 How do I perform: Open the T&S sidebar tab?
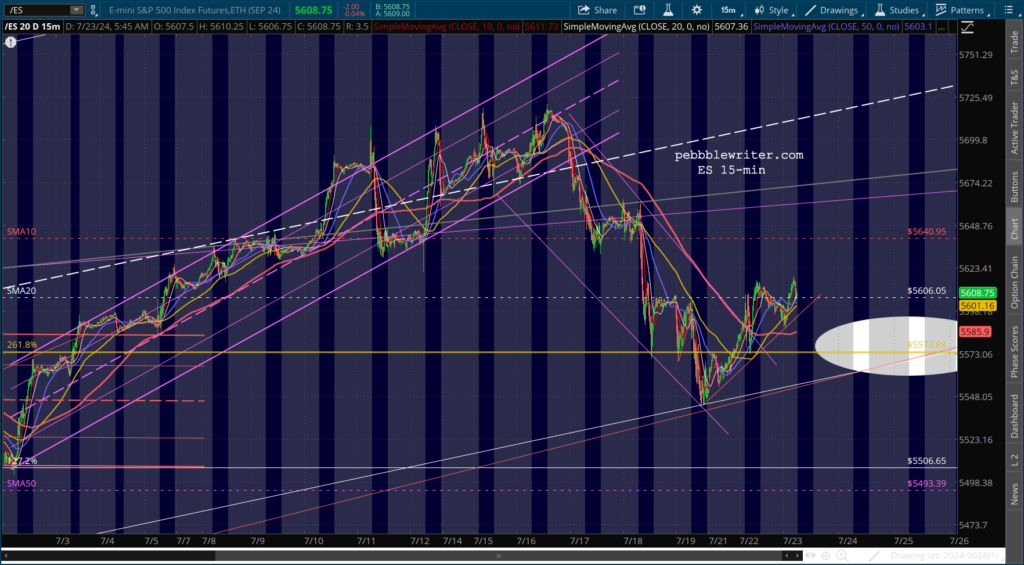[x=1015, y=76]
